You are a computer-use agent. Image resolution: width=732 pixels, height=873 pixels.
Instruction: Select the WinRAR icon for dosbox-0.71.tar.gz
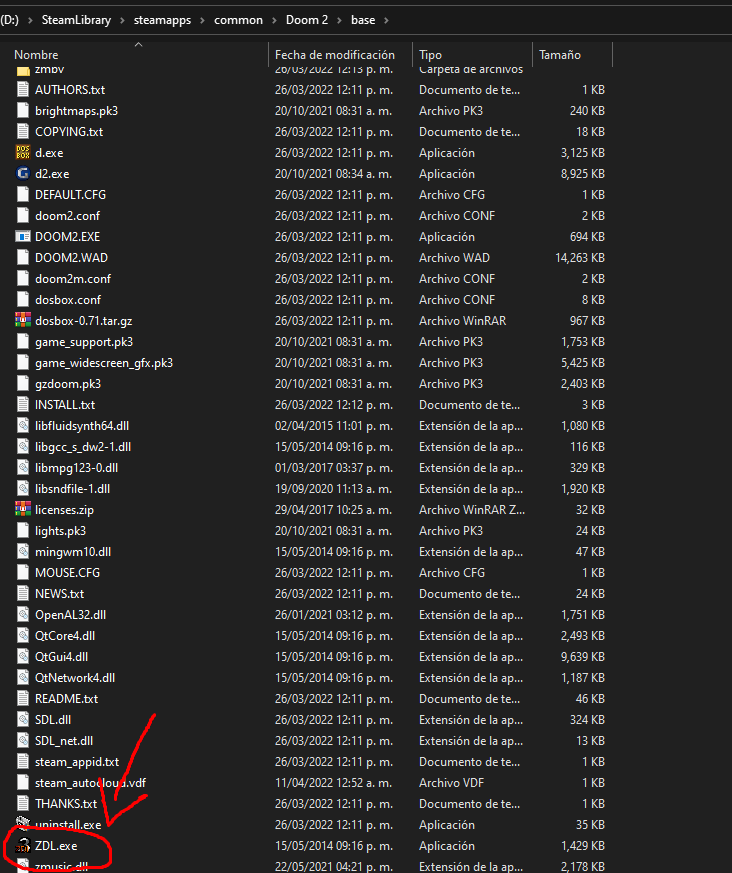(x=23, y=321)
